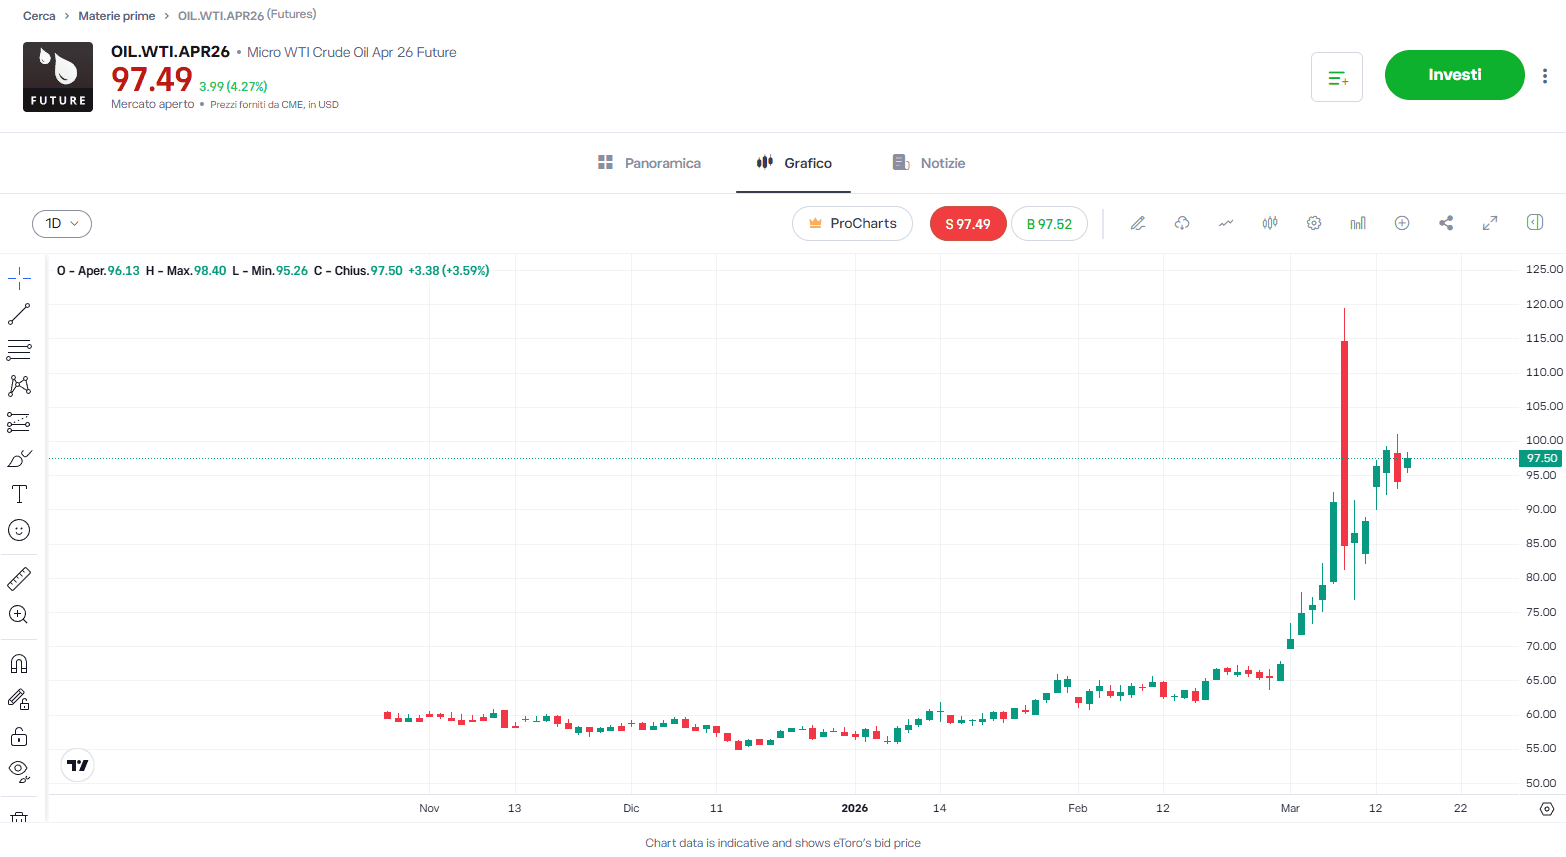
Task: Click the green Investi button
Action: (x=1454, y=75)
